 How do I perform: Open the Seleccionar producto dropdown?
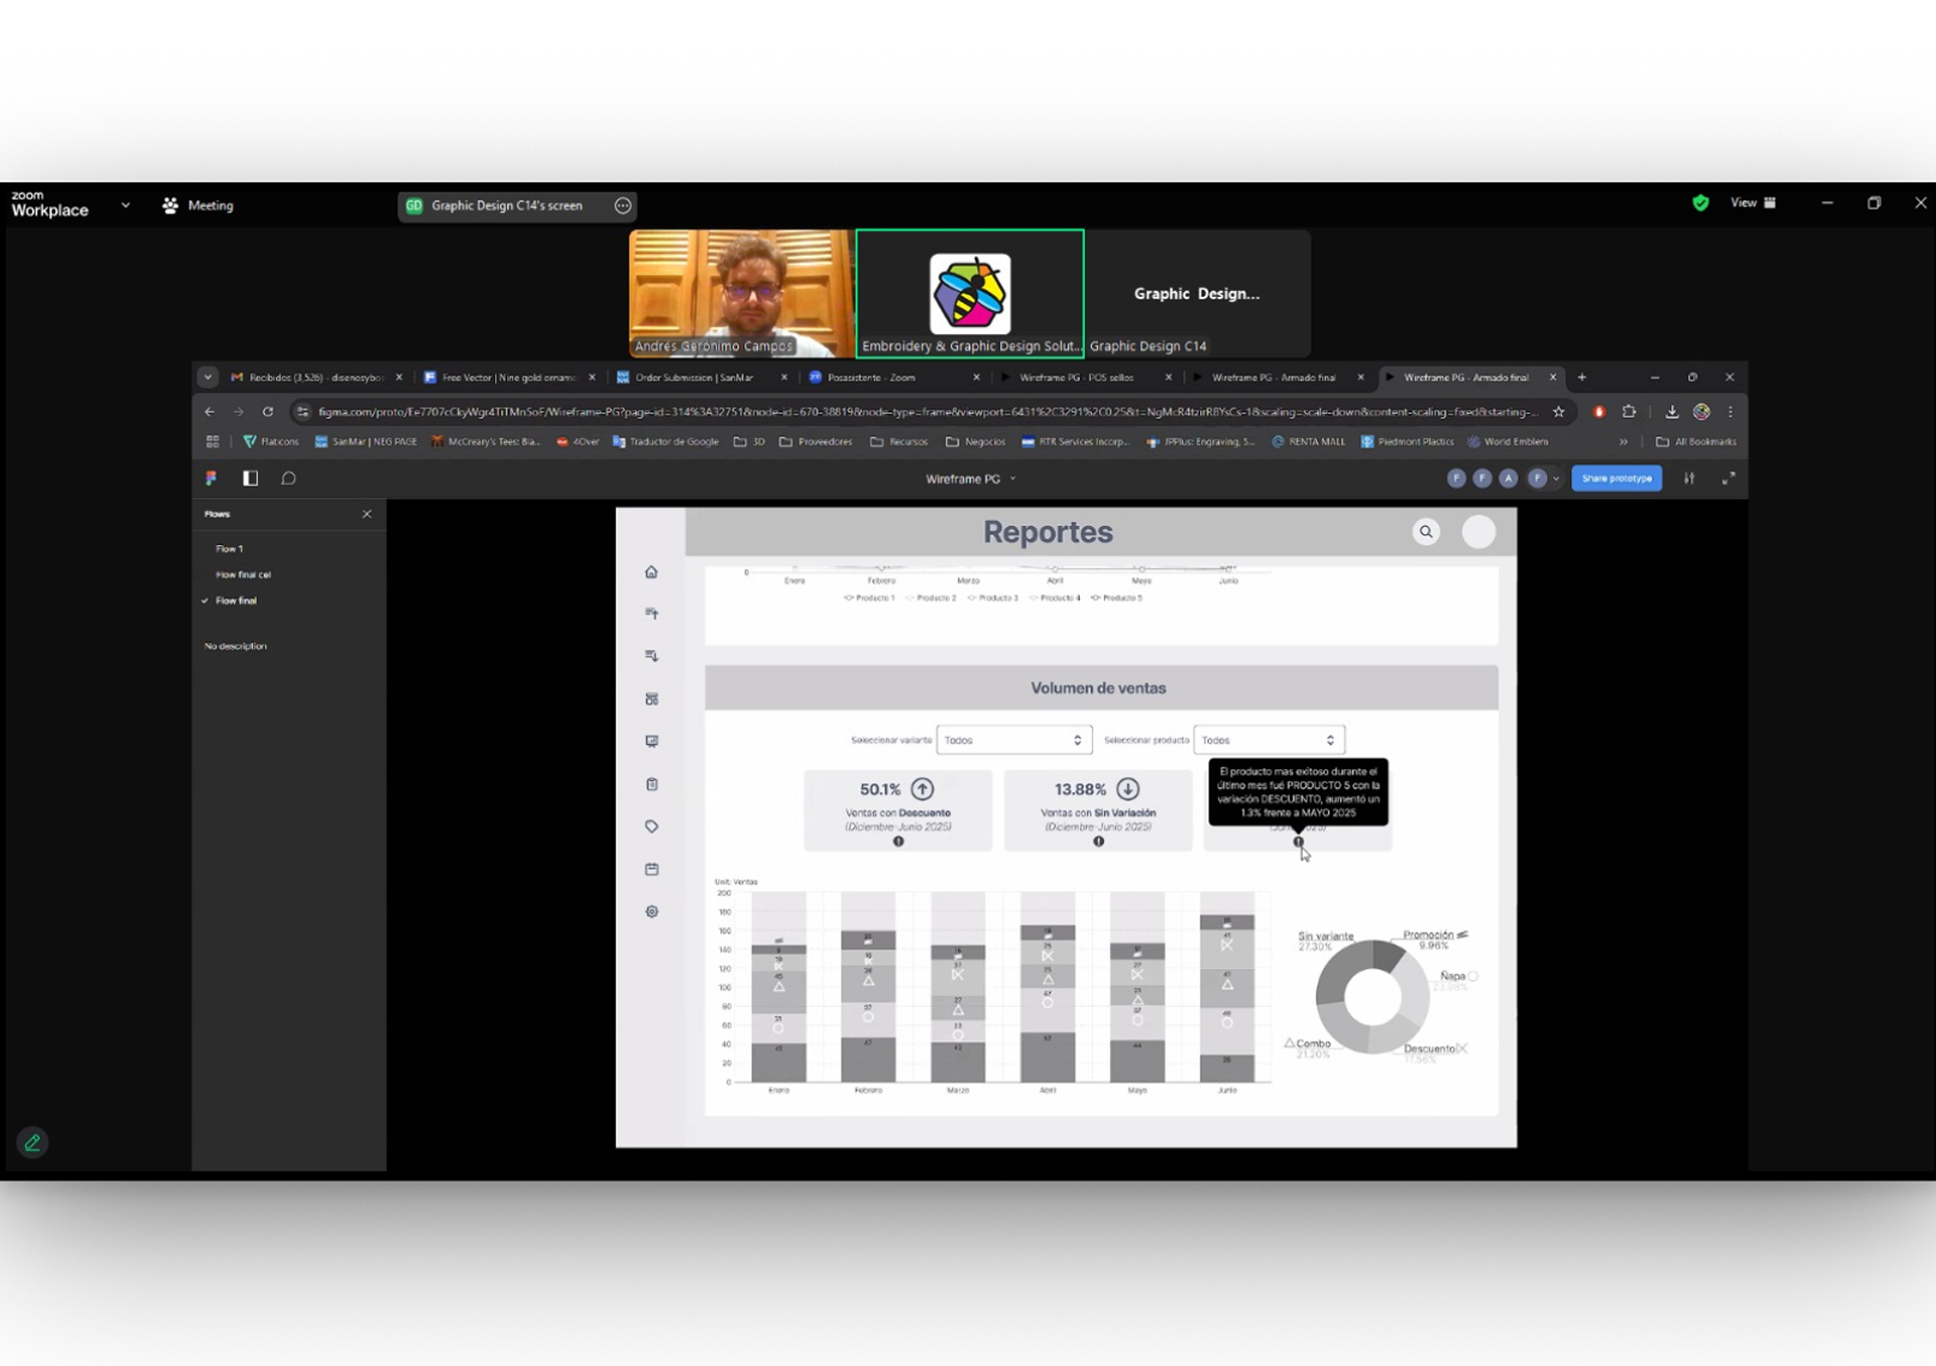1268,740
